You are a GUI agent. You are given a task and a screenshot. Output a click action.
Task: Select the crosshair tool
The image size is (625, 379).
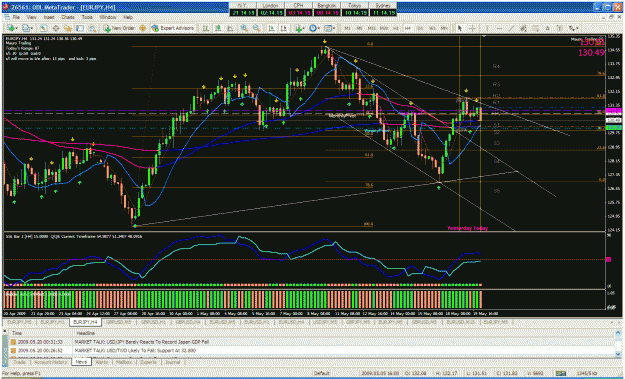[x=472, y=28]
